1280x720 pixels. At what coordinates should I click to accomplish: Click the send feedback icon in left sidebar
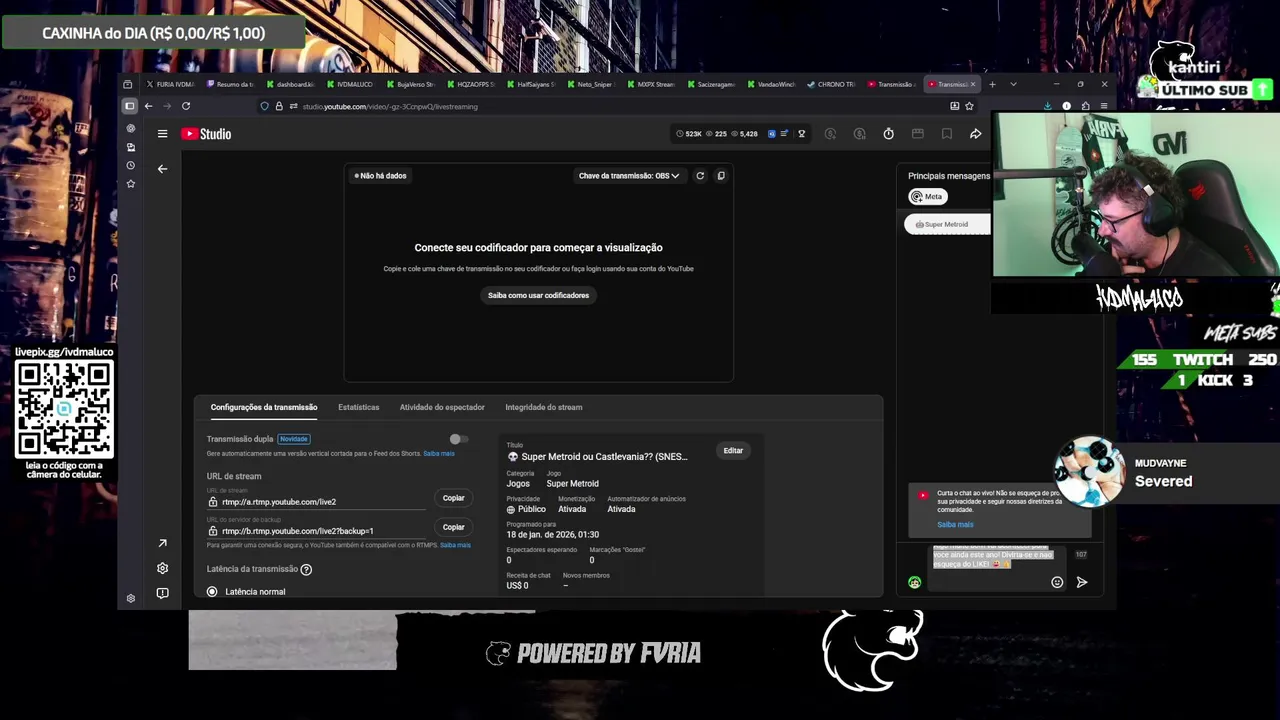(x=162, y=593)
